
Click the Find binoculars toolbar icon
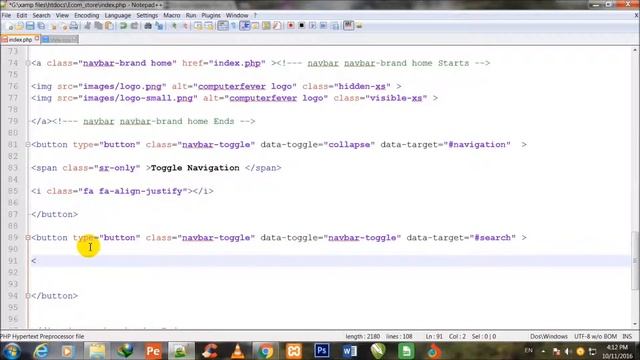tap(148, 26)
